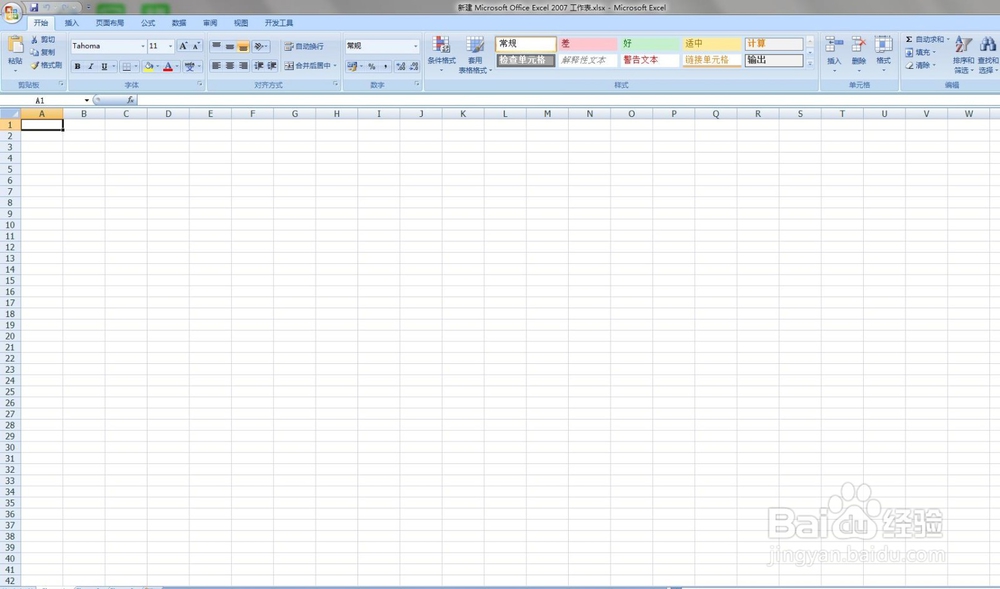The height and width of the screenshot is (589, 1000).
Task: Increase indent in alignment group
Action: pos(272,66)
